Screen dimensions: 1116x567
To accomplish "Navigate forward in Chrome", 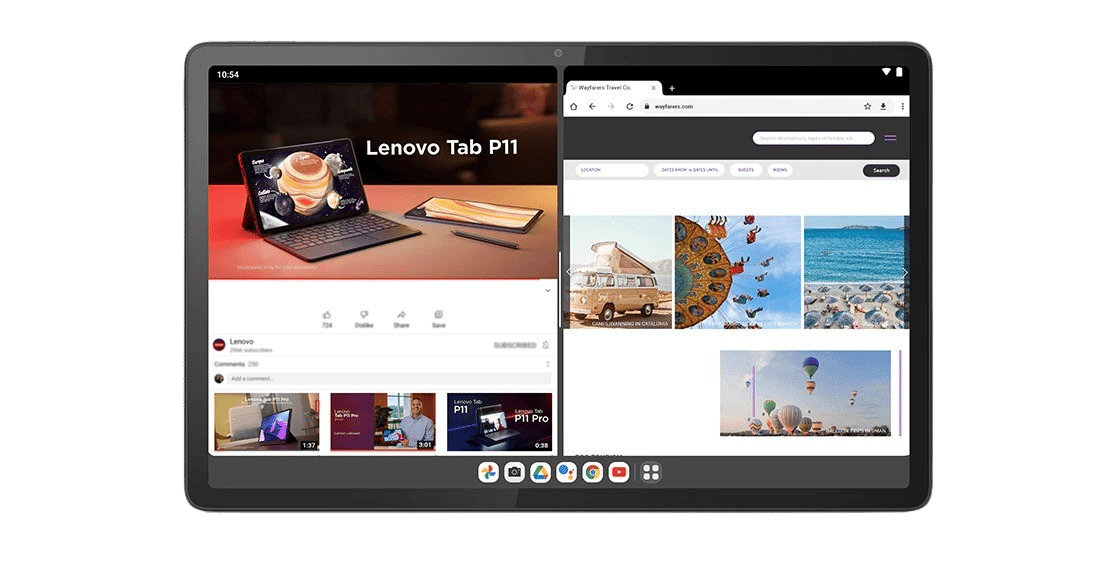I will 611,107.
